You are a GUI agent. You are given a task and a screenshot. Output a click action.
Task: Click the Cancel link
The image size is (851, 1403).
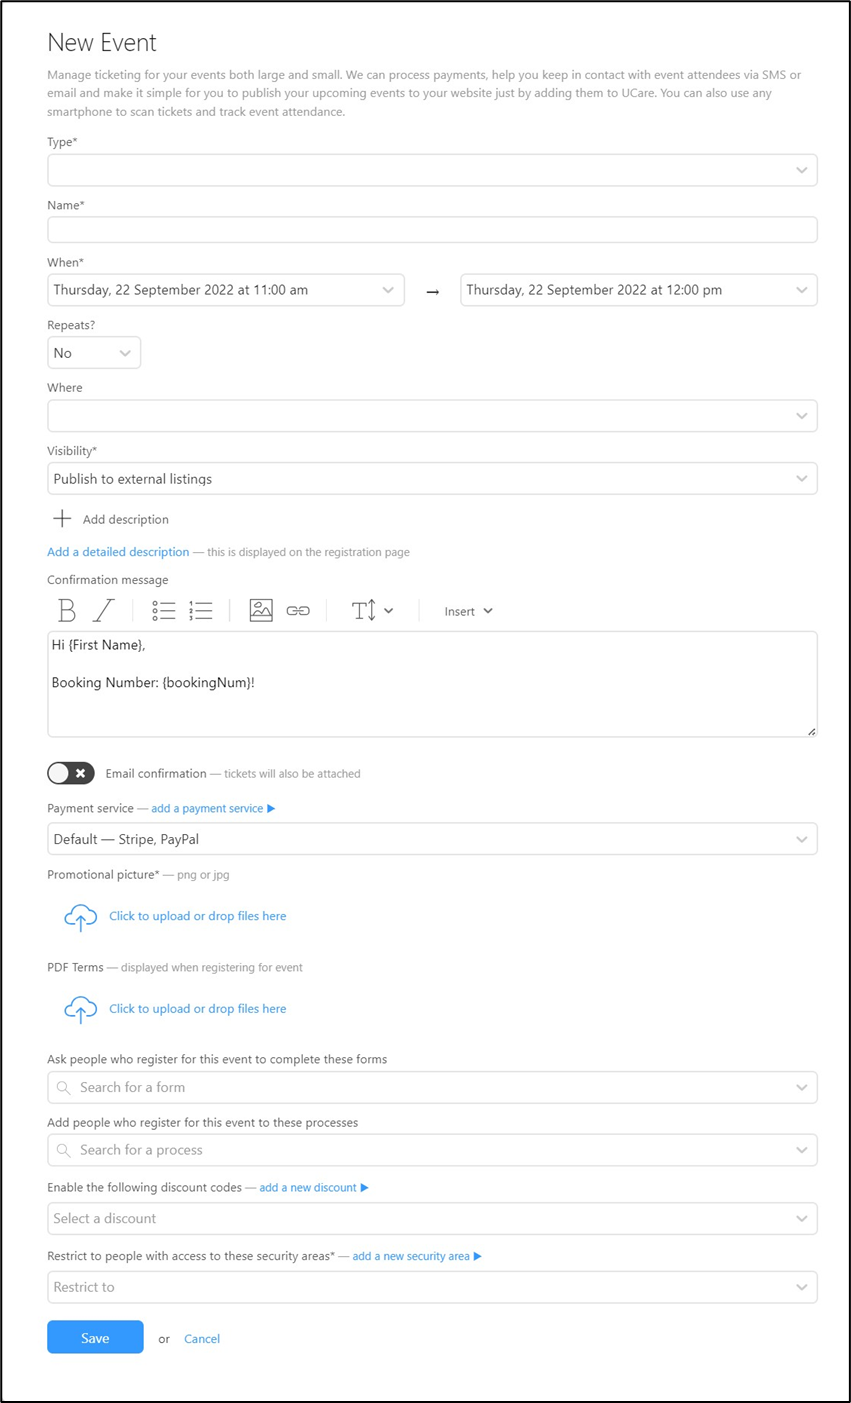[x=202, y=1338]
